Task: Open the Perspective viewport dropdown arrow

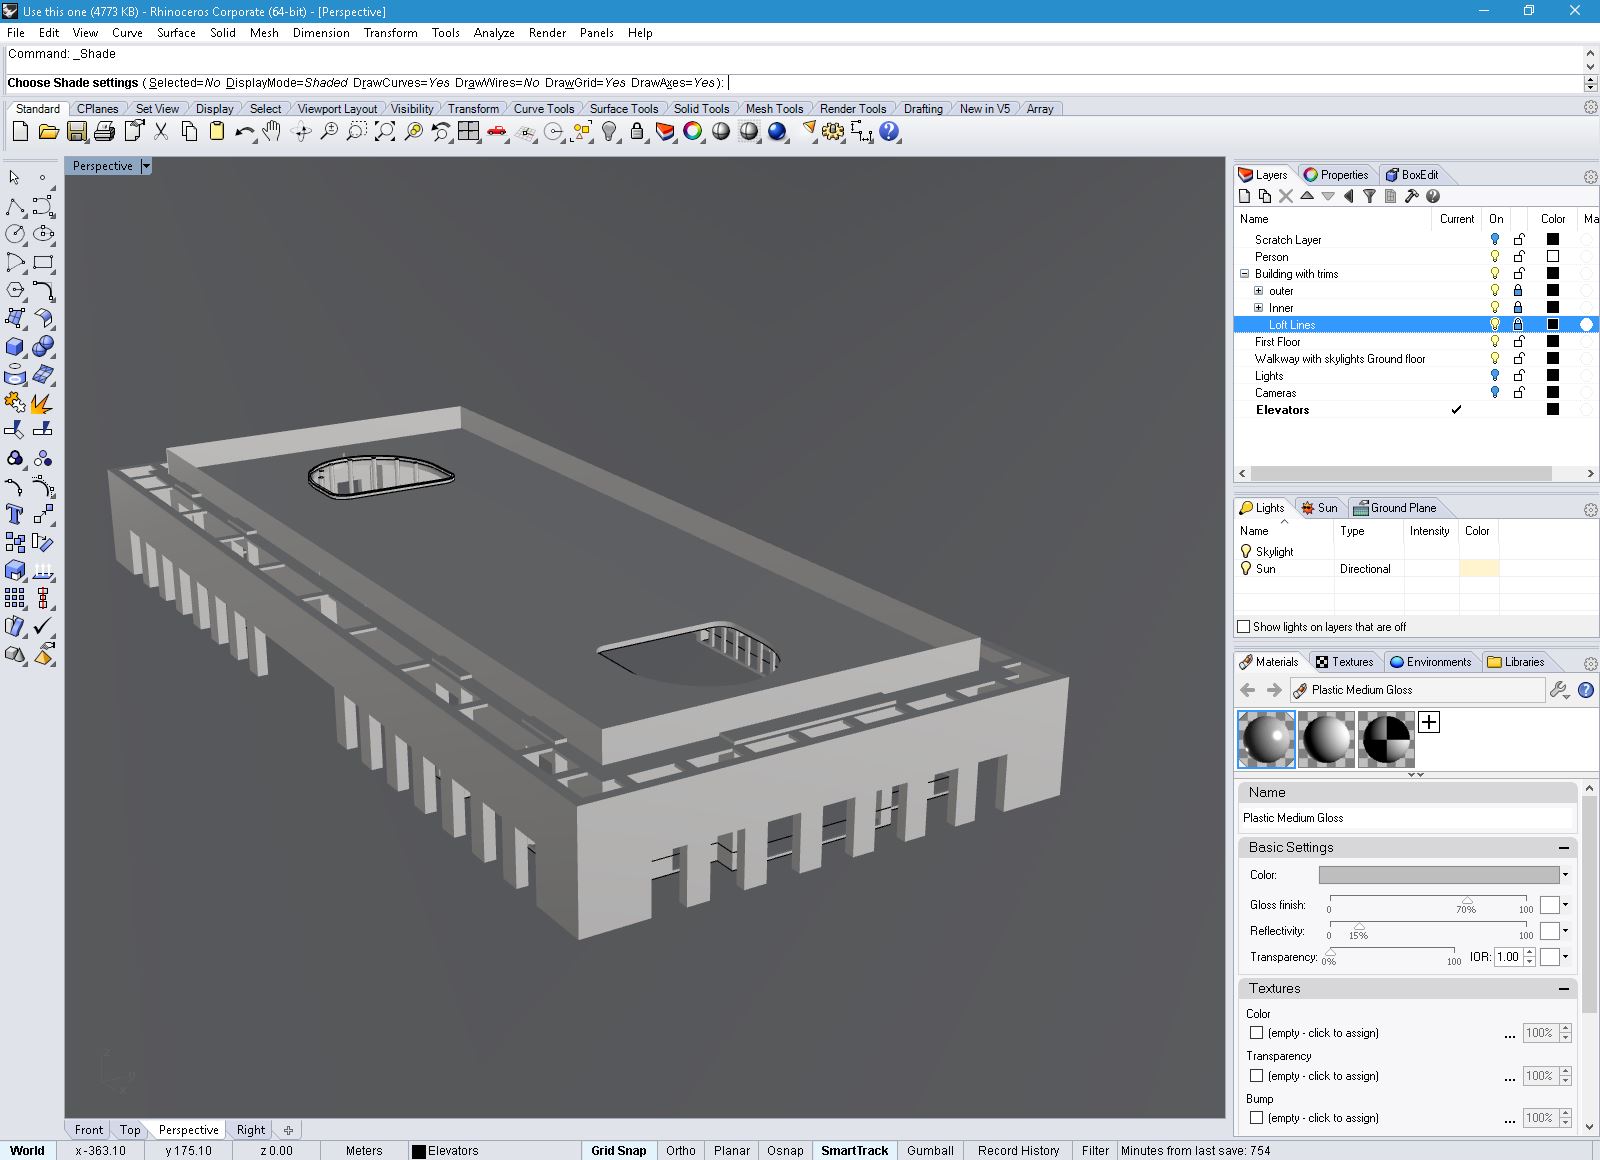Action: coord(146,166)
